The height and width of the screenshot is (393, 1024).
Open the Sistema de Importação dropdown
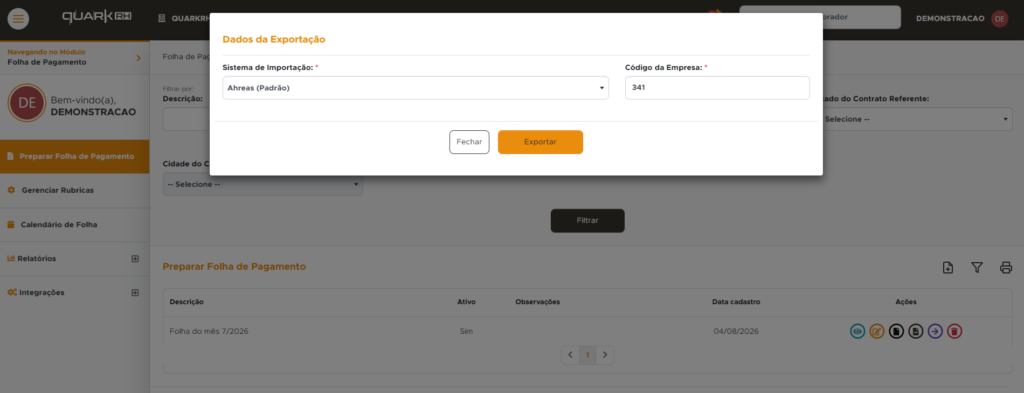[x=415, y=88]
